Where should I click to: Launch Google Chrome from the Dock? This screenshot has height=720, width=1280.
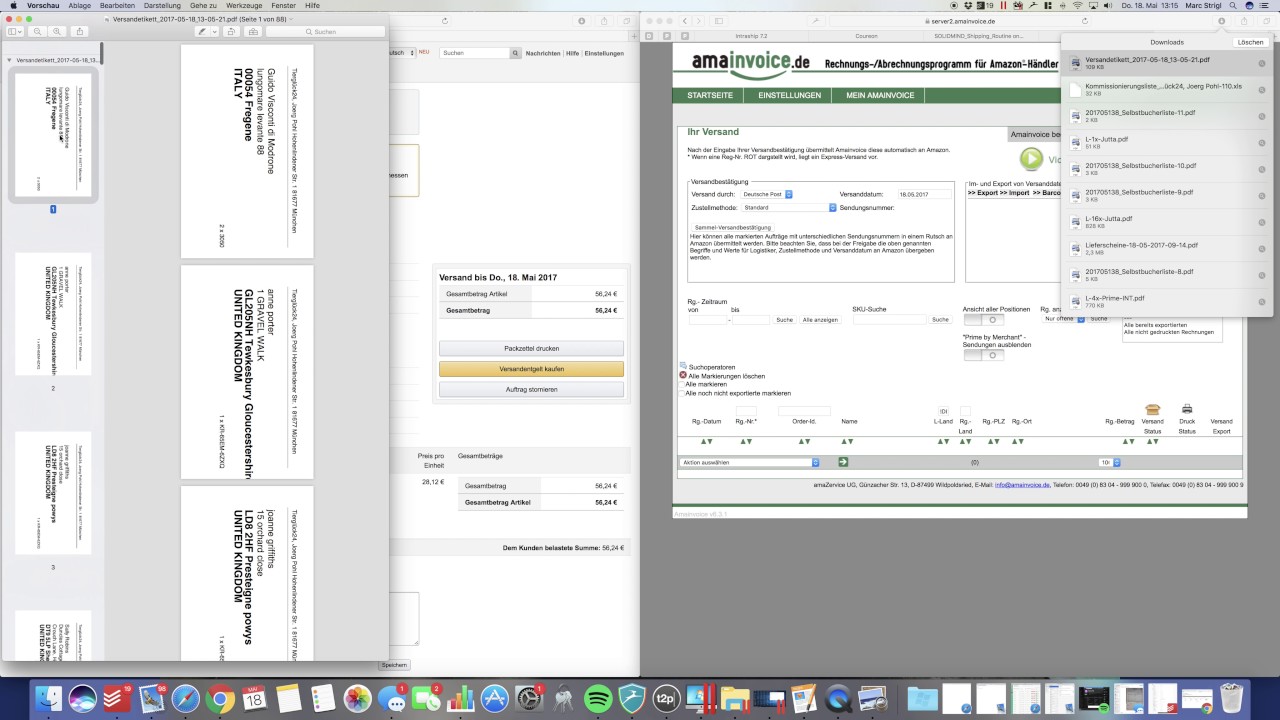(x=220, y=698)
